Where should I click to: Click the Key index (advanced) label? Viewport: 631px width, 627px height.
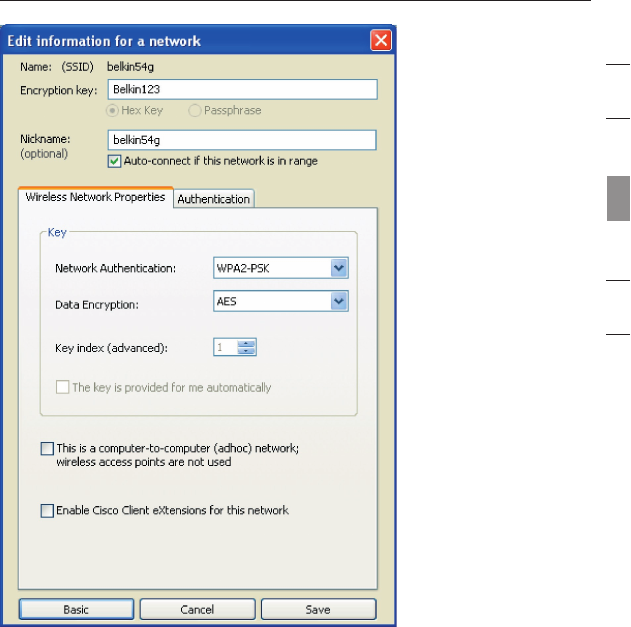(111, 348)
